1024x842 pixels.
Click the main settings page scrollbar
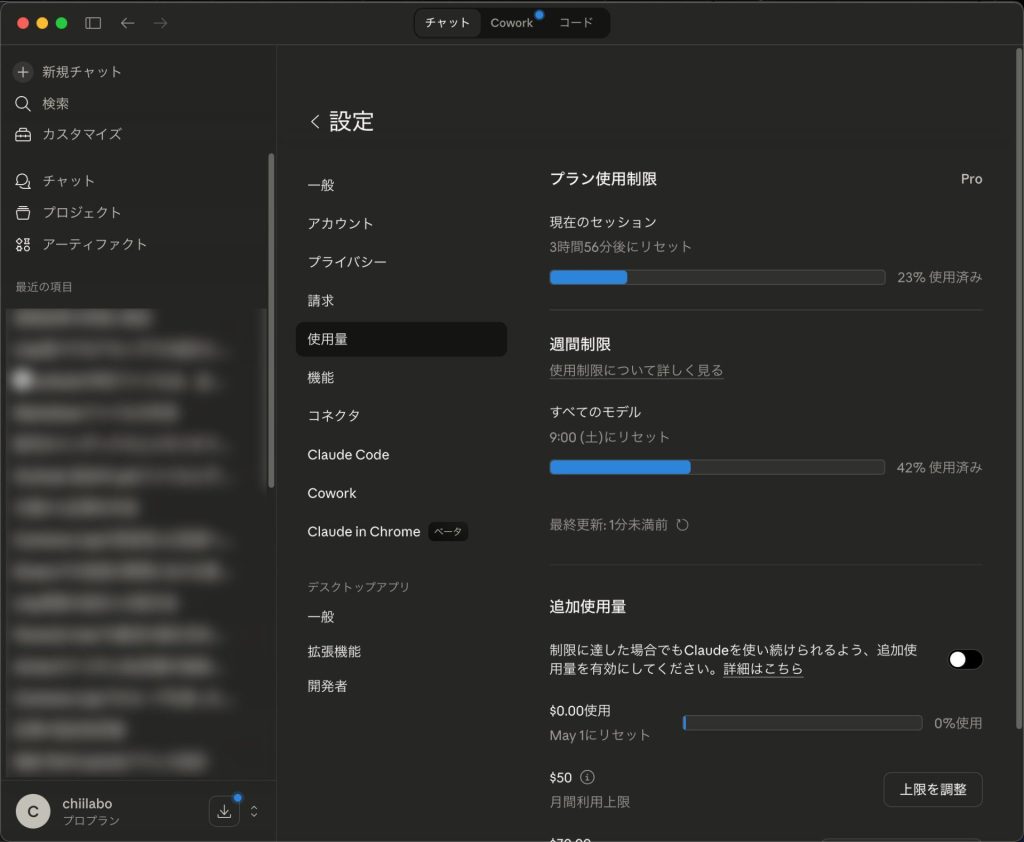coord(1019,389)
